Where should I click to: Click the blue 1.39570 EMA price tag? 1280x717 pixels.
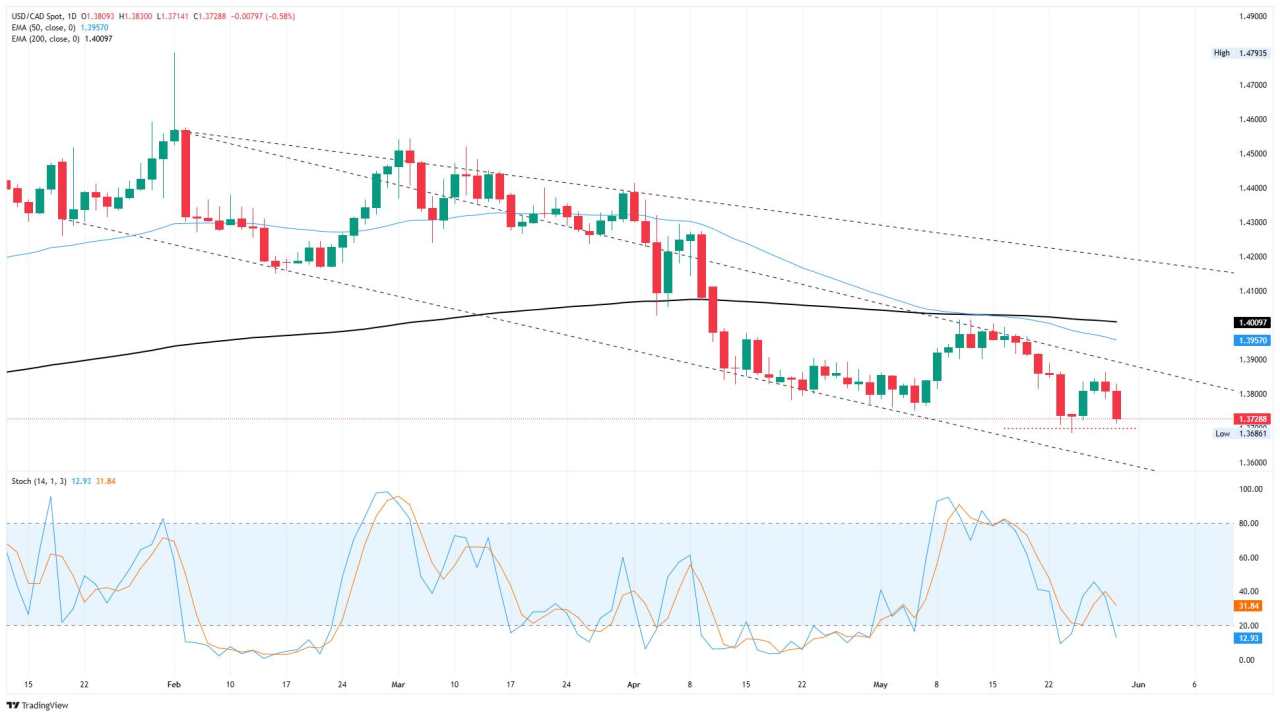click(x=1252, y=340)
